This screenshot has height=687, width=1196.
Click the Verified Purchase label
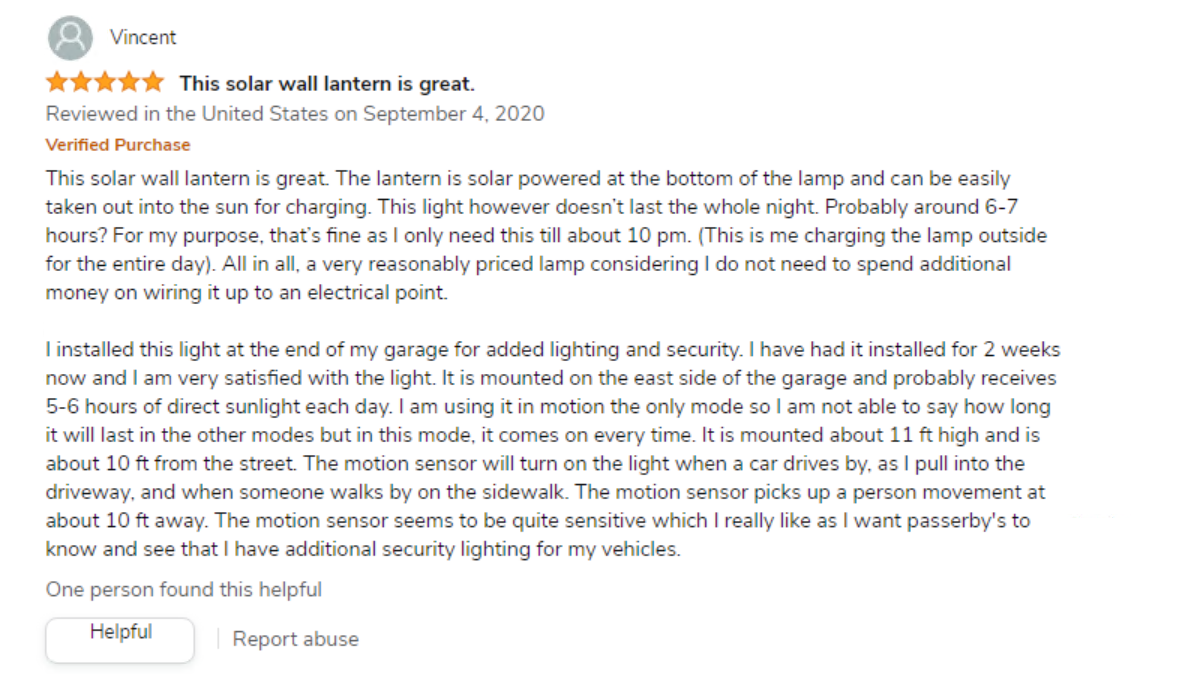(118, 145)
